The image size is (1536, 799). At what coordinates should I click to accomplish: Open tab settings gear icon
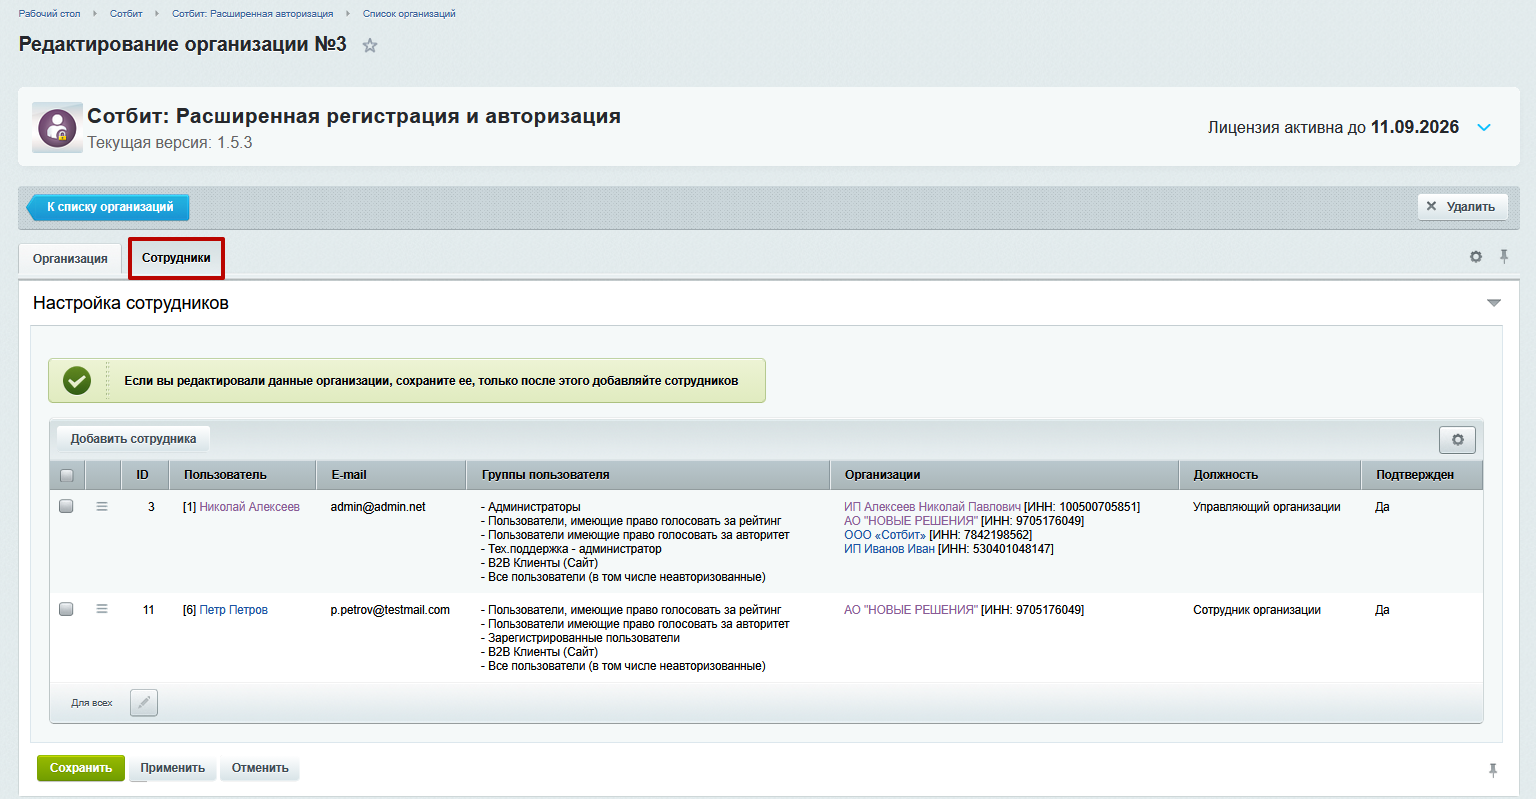pyautogui.click(x=1475, y=257)
